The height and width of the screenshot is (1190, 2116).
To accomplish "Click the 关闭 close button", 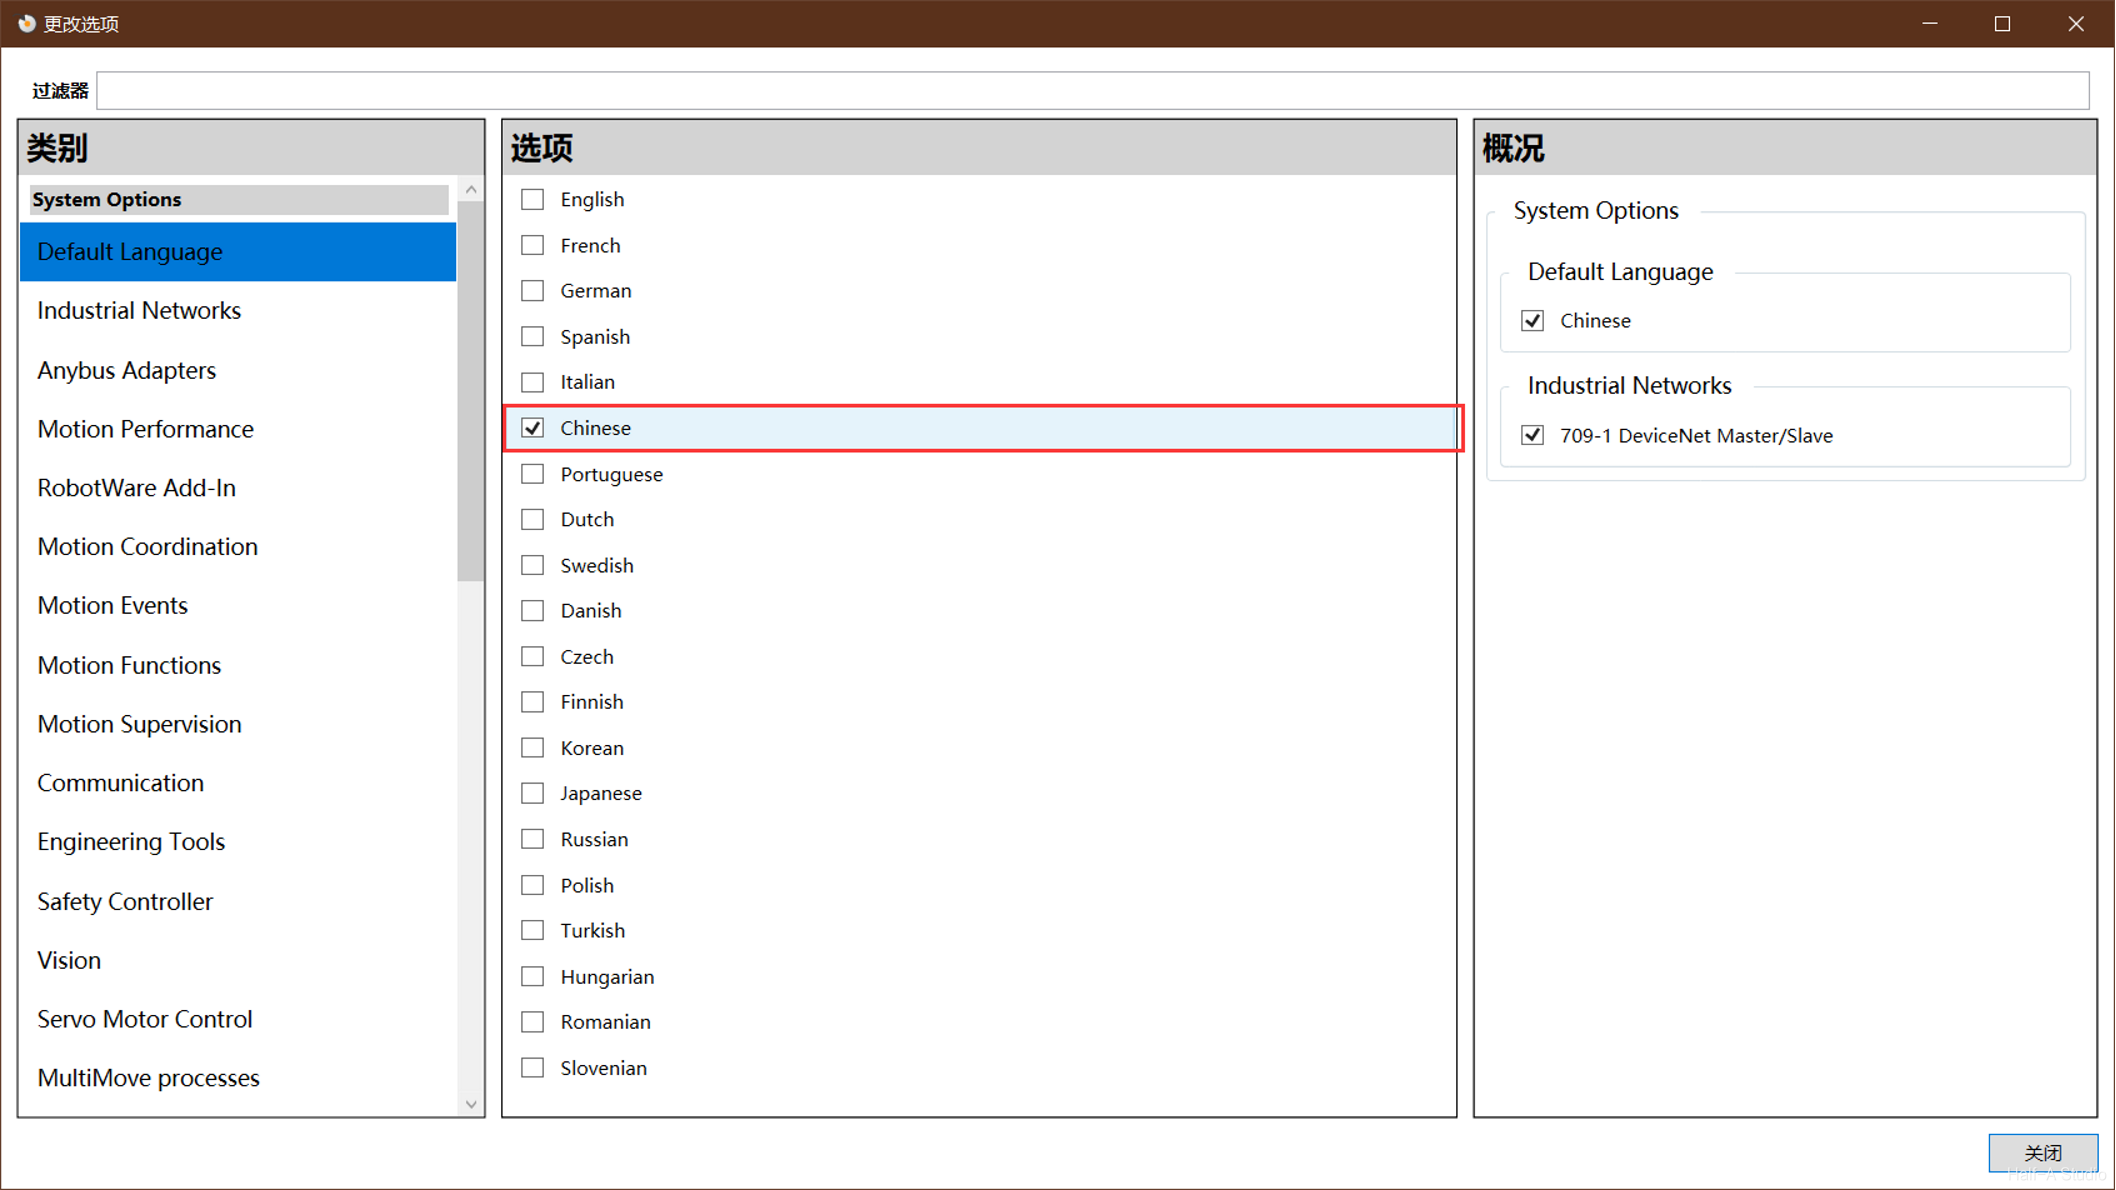I will (x=2042, y=1152).
